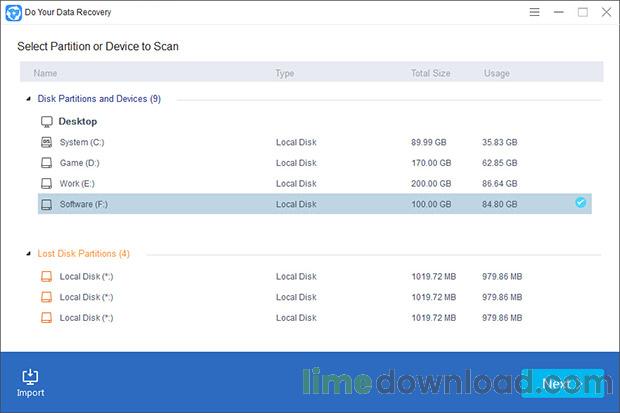Collapse Disk Partitions and Devices group
Image resolution: width=620 pixels, height=413 pixels.
[x=27, y=99]
